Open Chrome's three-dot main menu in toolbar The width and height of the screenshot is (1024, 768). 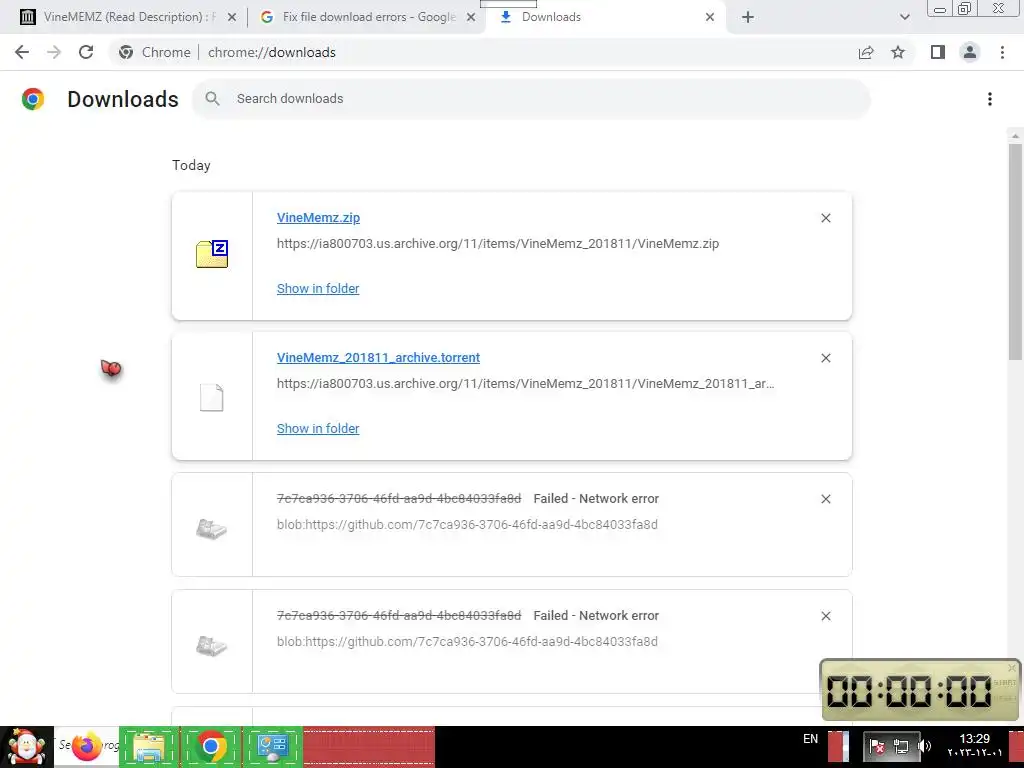click(1002, 52)
